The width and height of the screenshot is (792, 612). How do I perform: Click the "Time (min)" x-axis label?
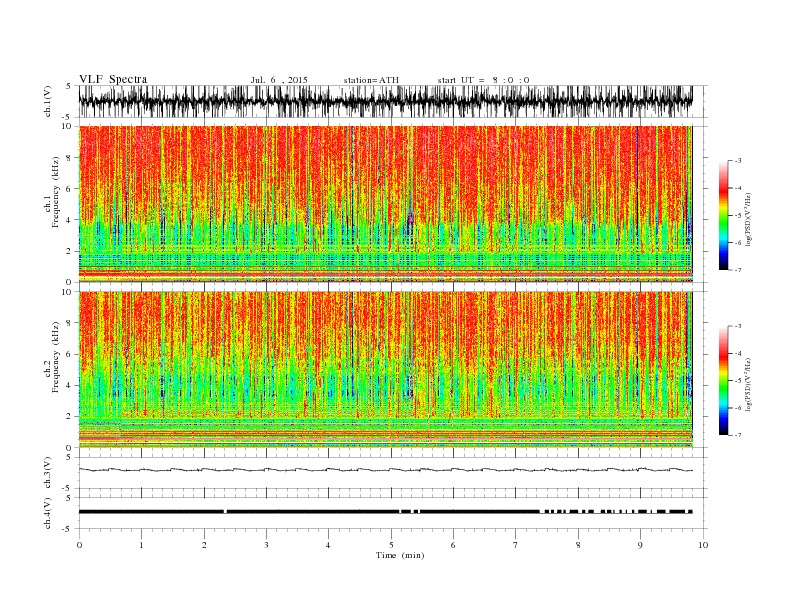click(x=400, y=555)
